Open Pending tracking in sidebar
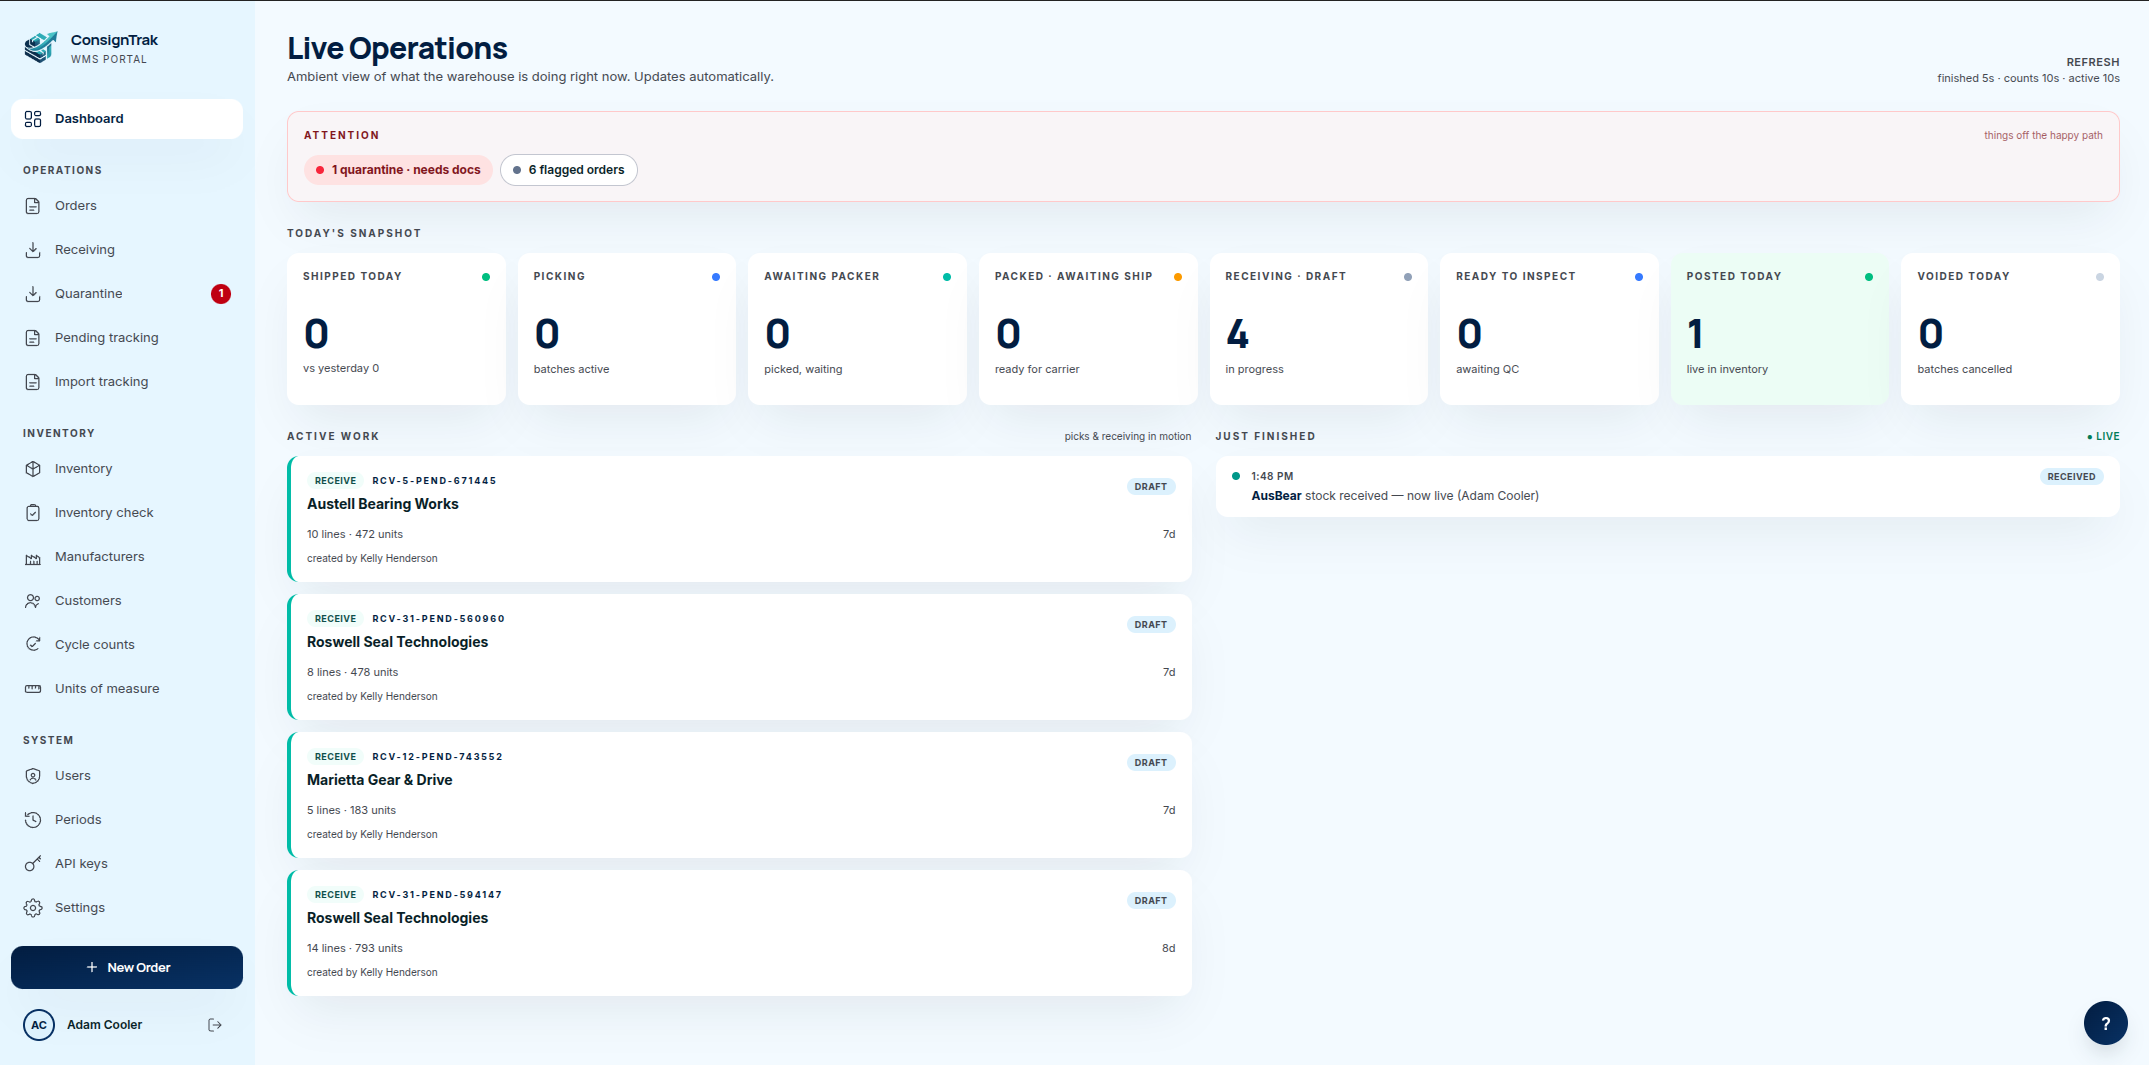The width and height of the screenshot is (2149, 1065). (x=127, y=338)
